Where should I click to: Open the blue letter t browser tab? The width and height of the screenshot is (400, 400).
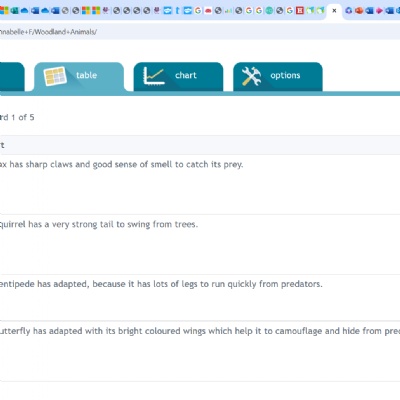(x=177, y=11)
